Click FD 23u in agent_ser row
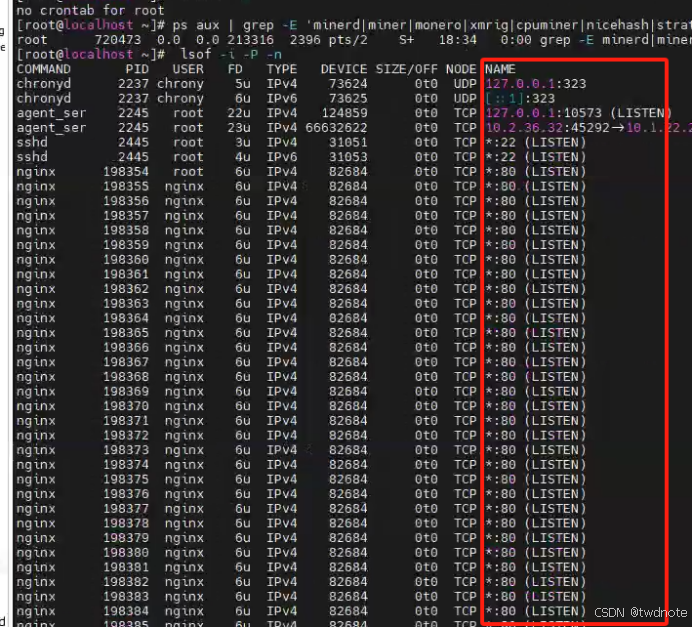Image resolution: width=692 pixels, height=627 pixels. 239,128
